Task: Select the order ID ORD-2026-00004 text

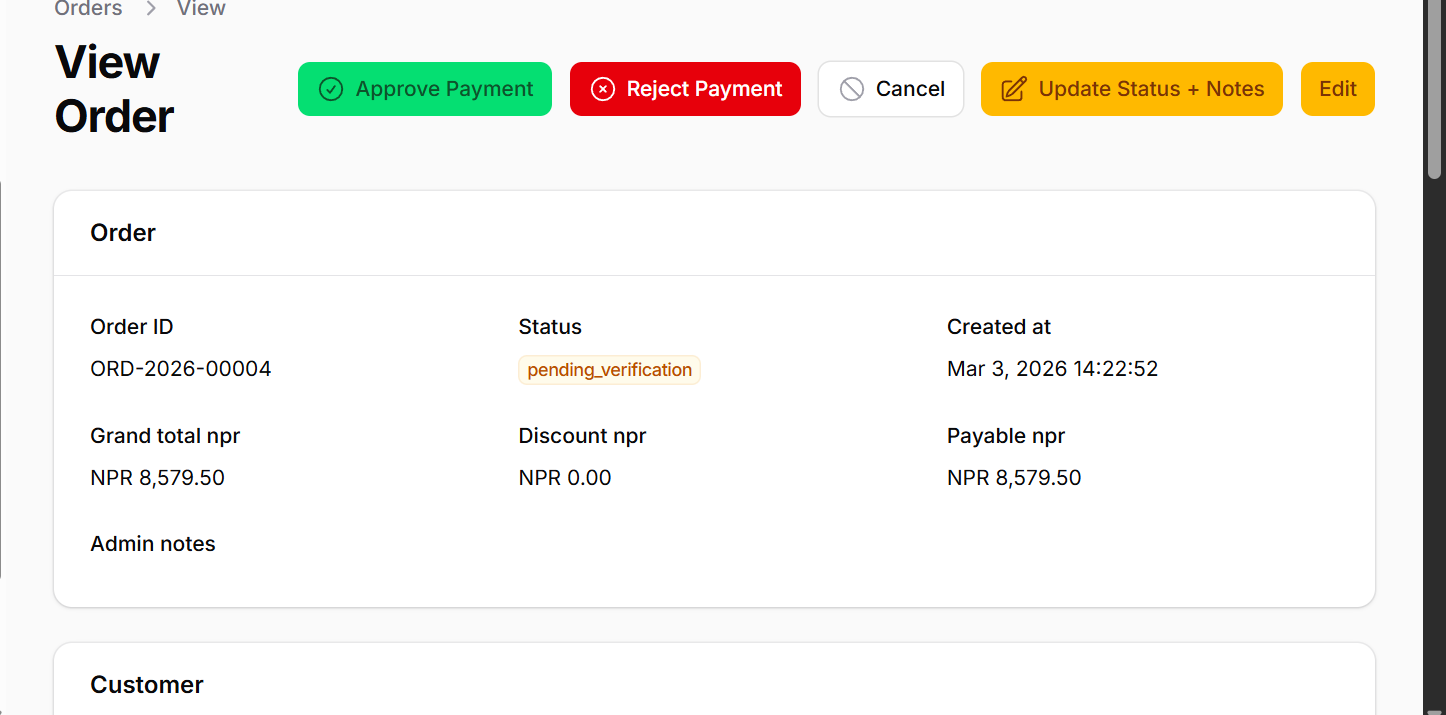Action: (x=181, y=369)
